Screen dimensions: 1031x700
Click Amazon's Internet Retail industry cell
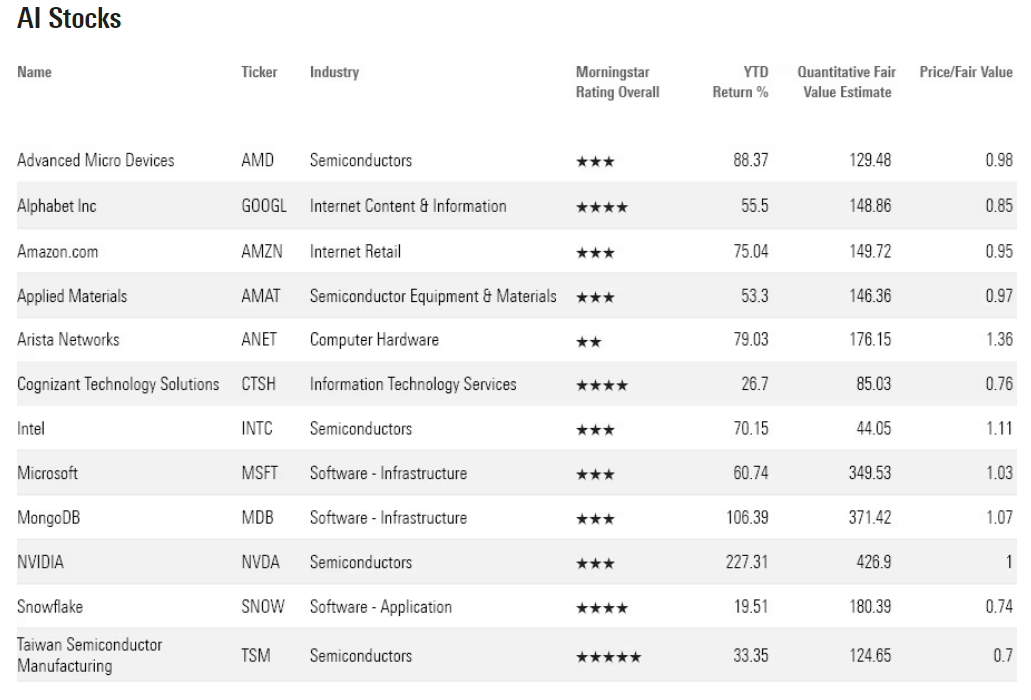coord(355,251)
